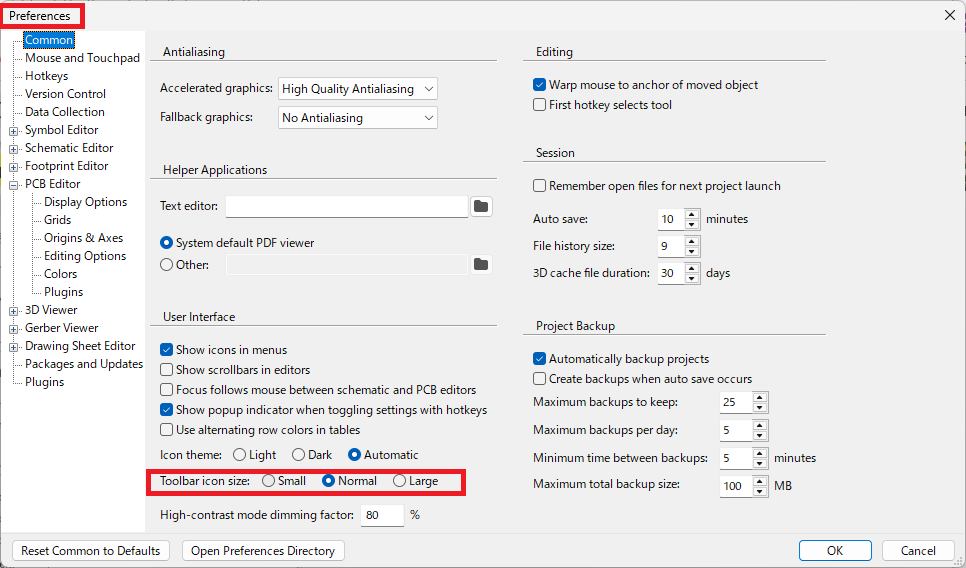Increase 3D cache file duration days

[692, 268]
